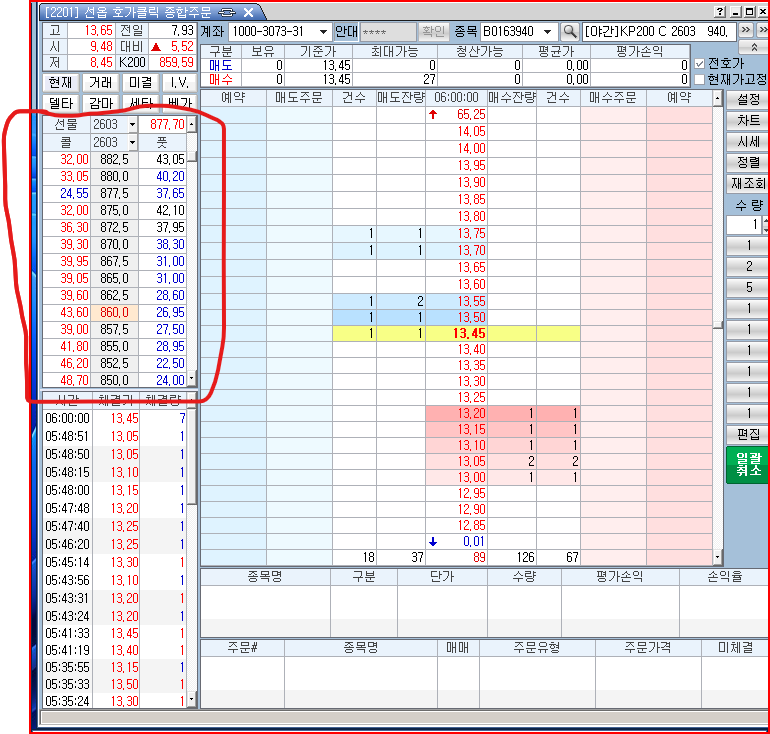The width and height of the screenshot is (770, 734).
Task: Click the magnifier search icon beside 종목 code
Action: [570, 32]
